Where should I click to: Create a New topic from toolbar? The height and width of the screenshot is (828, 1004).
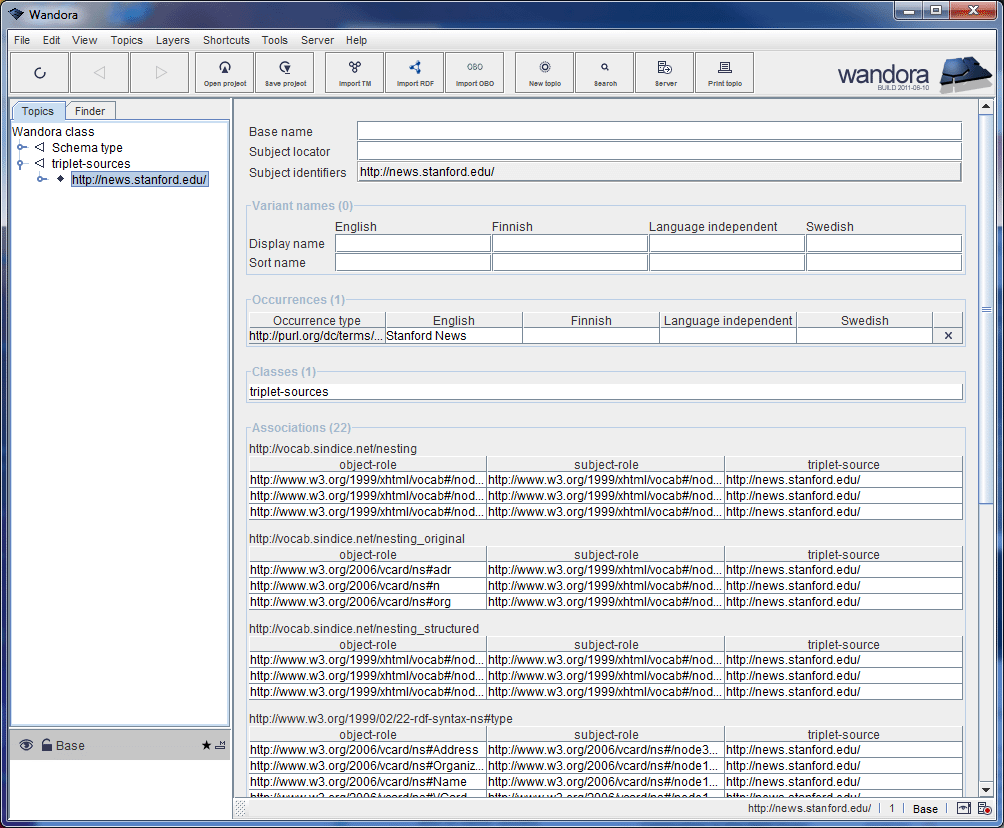click(544, 72)
